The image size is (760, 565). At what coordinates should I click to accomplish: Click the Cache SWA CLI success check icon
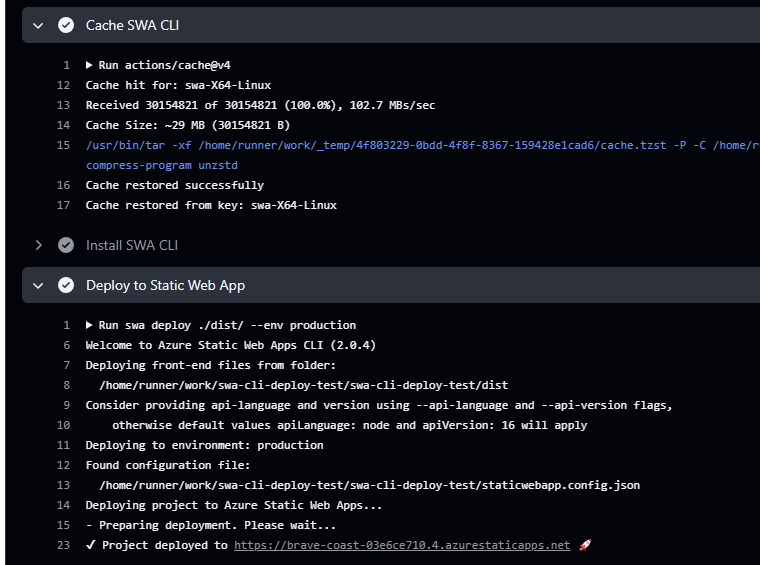coord(66,25)
